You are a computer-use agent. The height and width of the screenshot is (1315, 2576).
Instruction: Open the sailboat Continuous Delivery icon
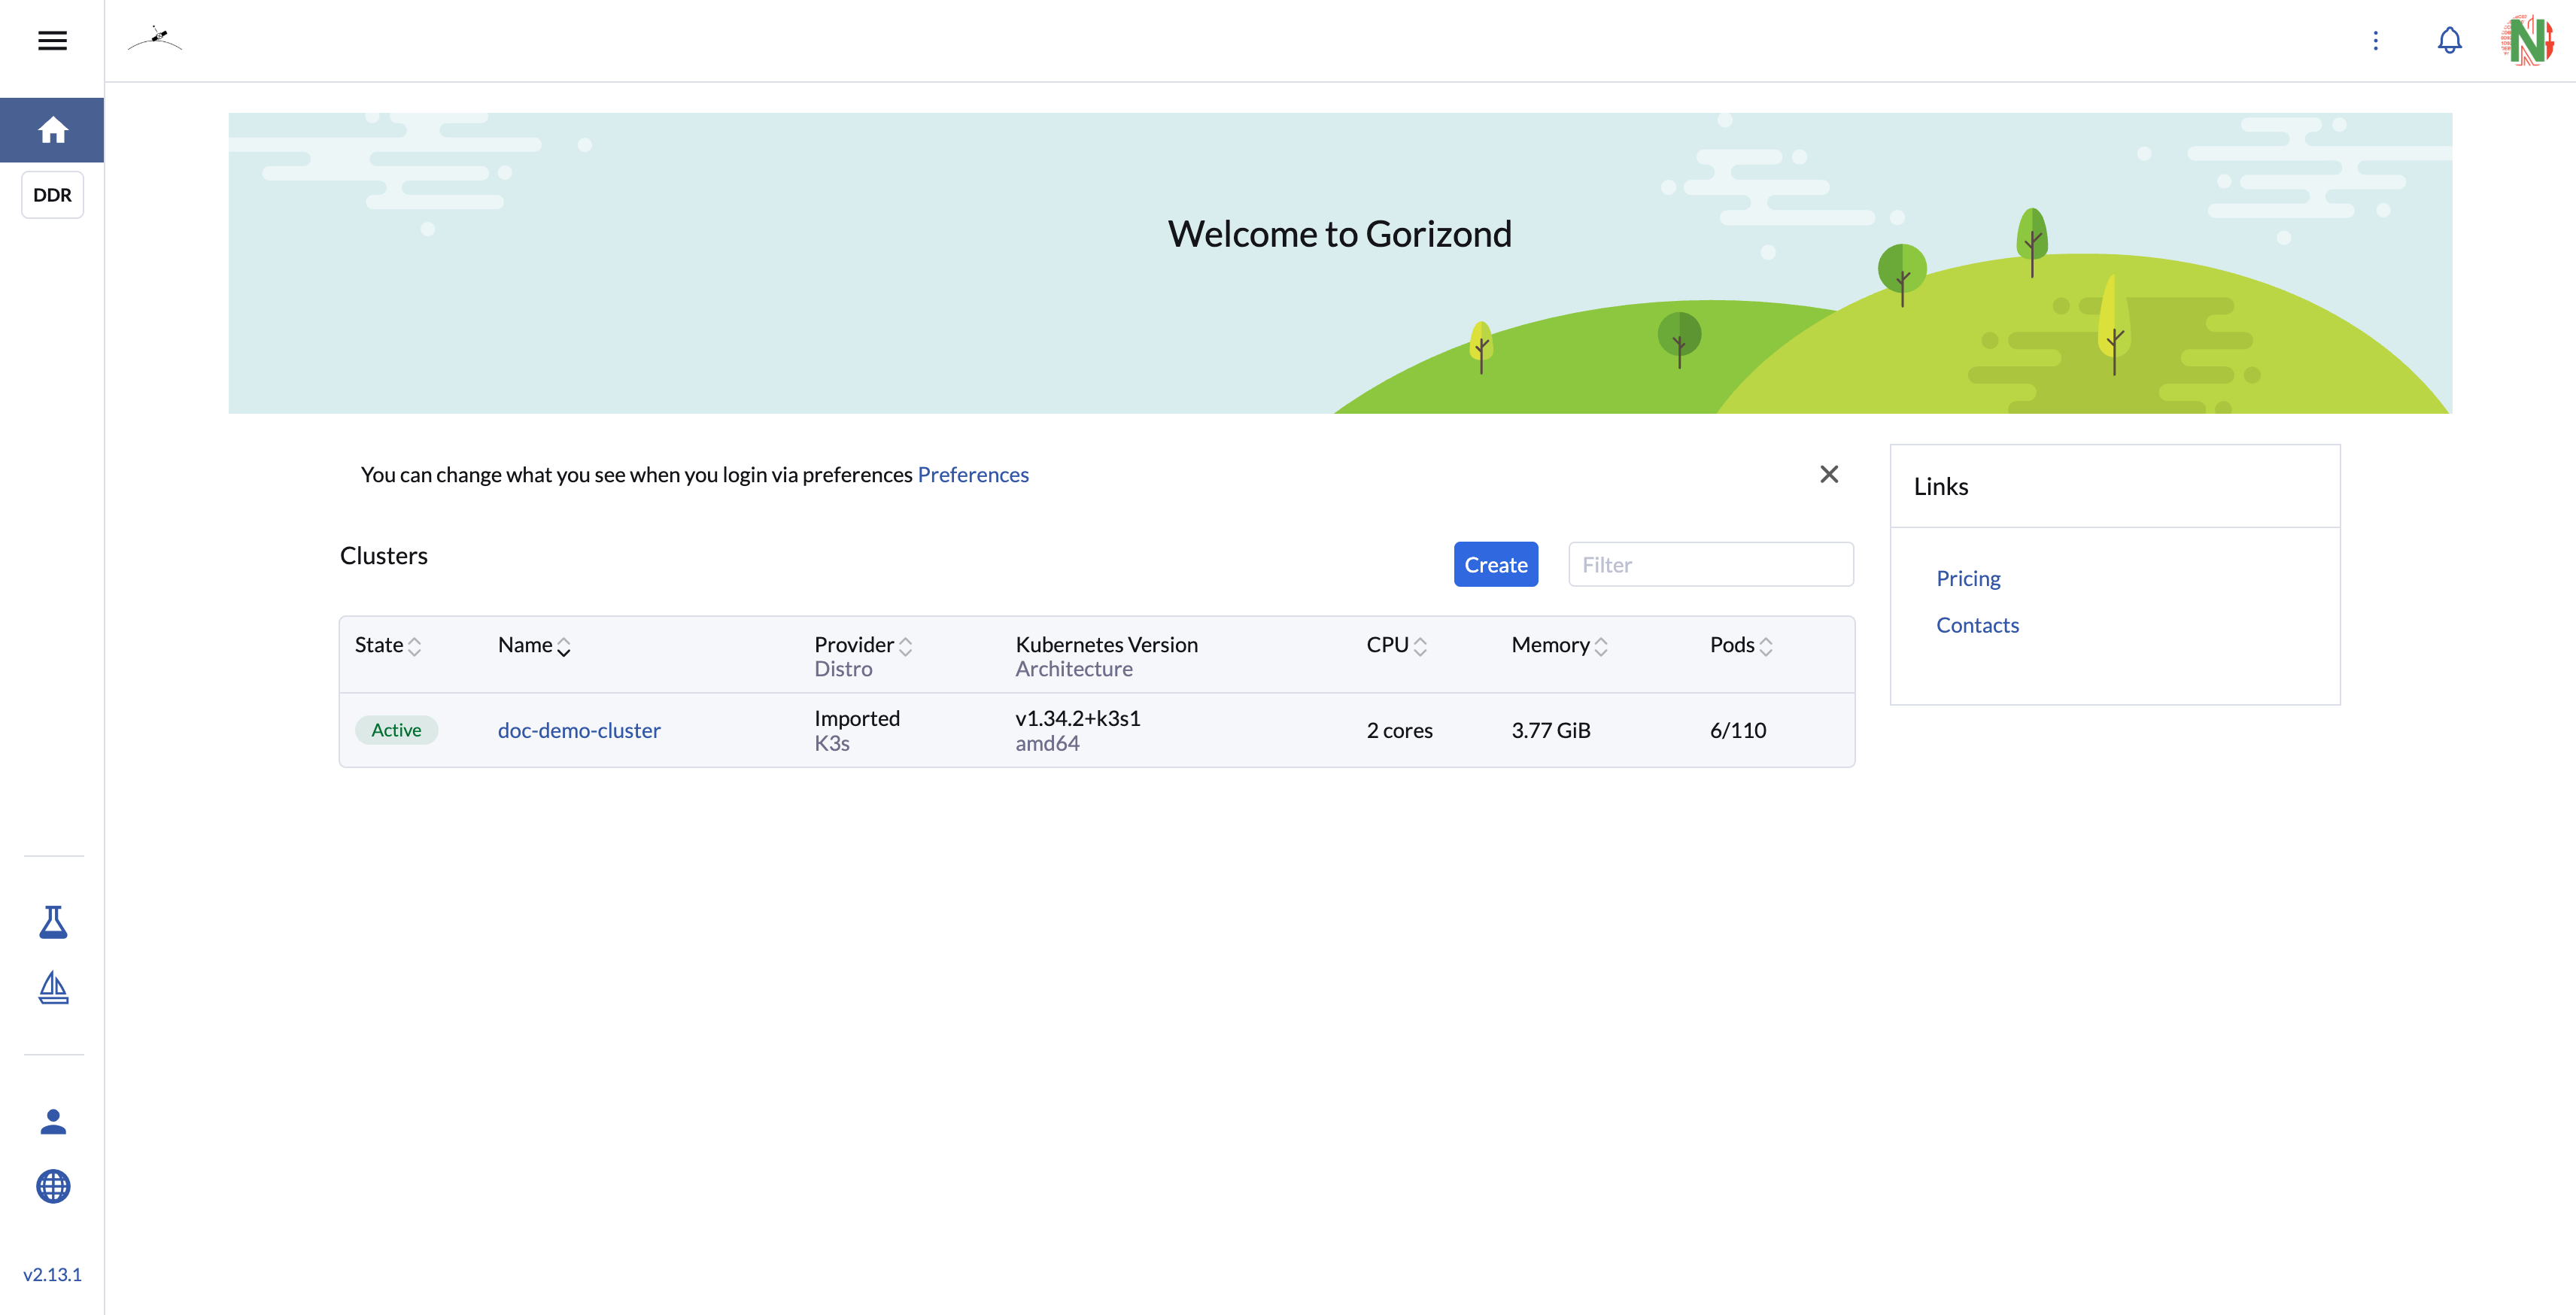53,987
